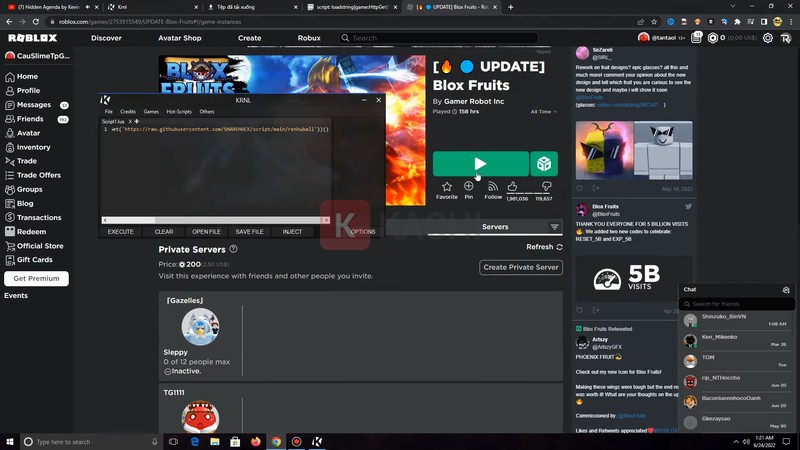The width and height of the screenshot is (800, 450).
Task: Click the INJECT button in KRNL
Action: pos(292,232)
